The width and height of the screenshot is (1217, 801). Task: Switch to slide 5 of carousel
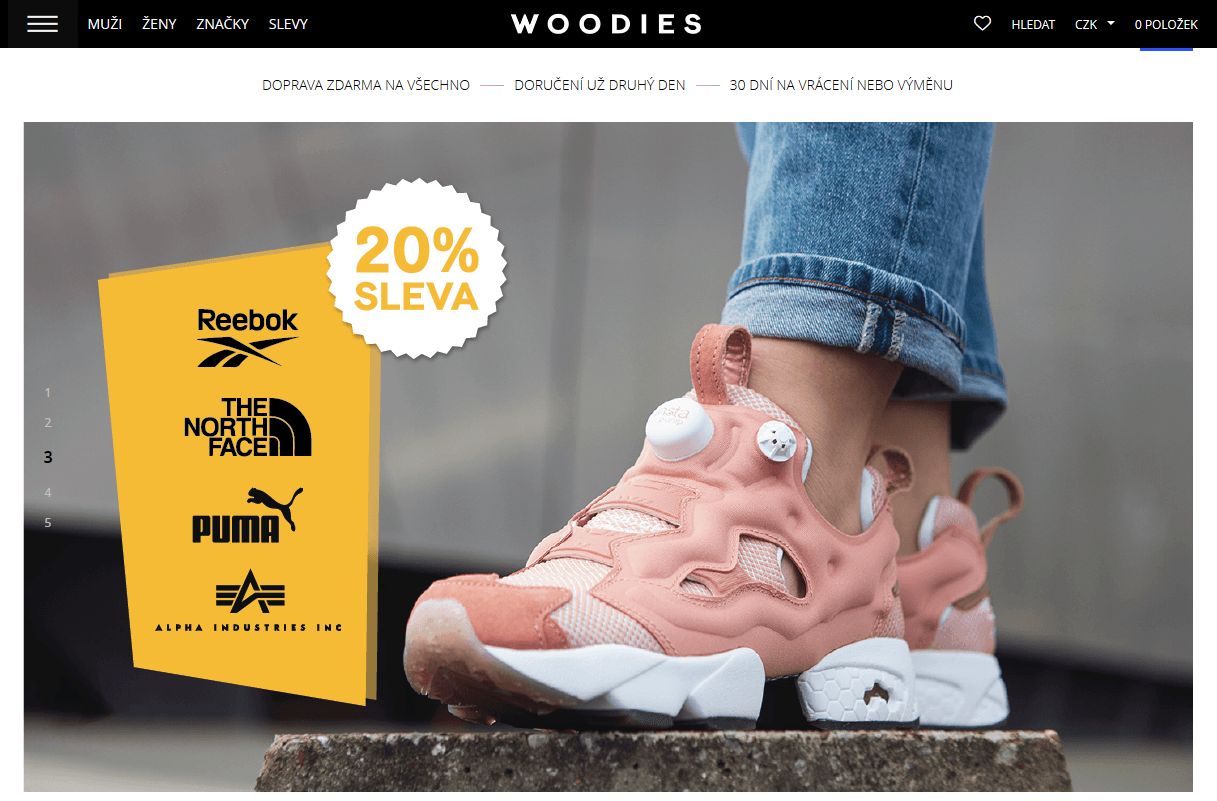tap(47, 522)
